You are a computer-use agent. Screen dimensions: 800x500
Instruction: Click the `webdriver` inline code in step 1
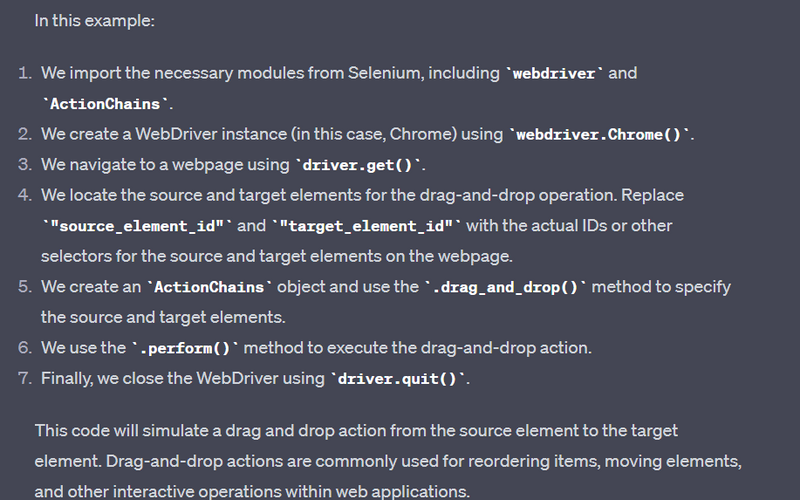[x=554, y=74]
